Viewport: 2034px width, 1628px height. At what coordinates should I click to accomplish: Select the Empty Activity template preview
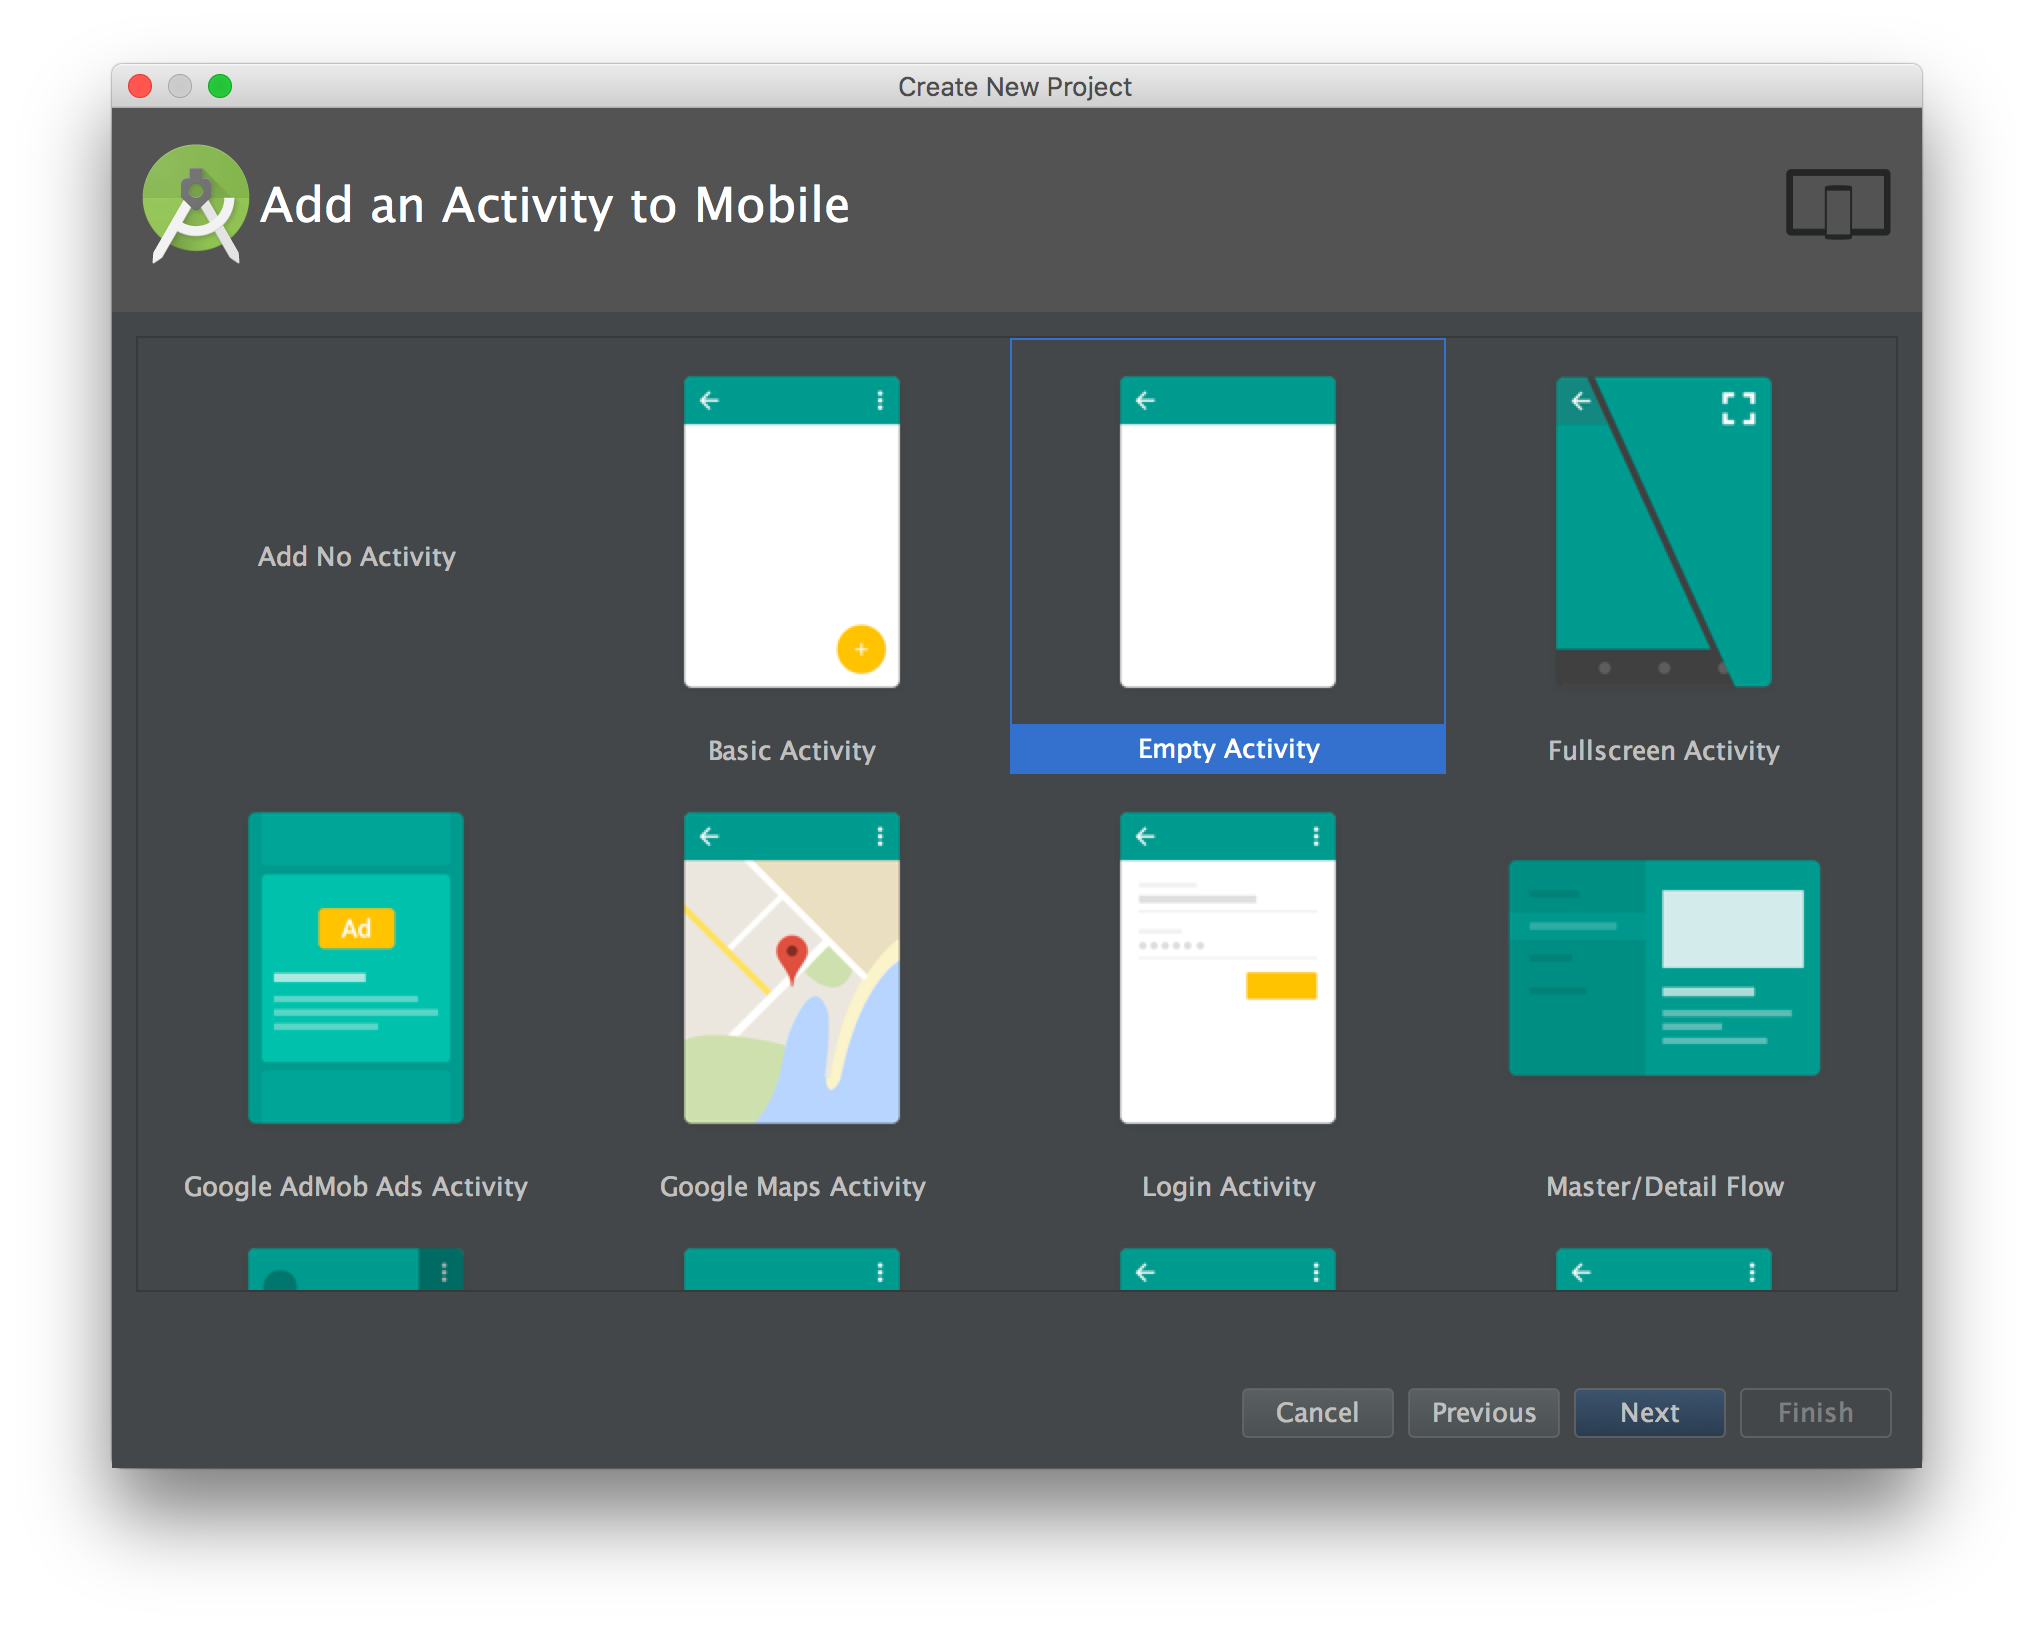(1227, 532)
